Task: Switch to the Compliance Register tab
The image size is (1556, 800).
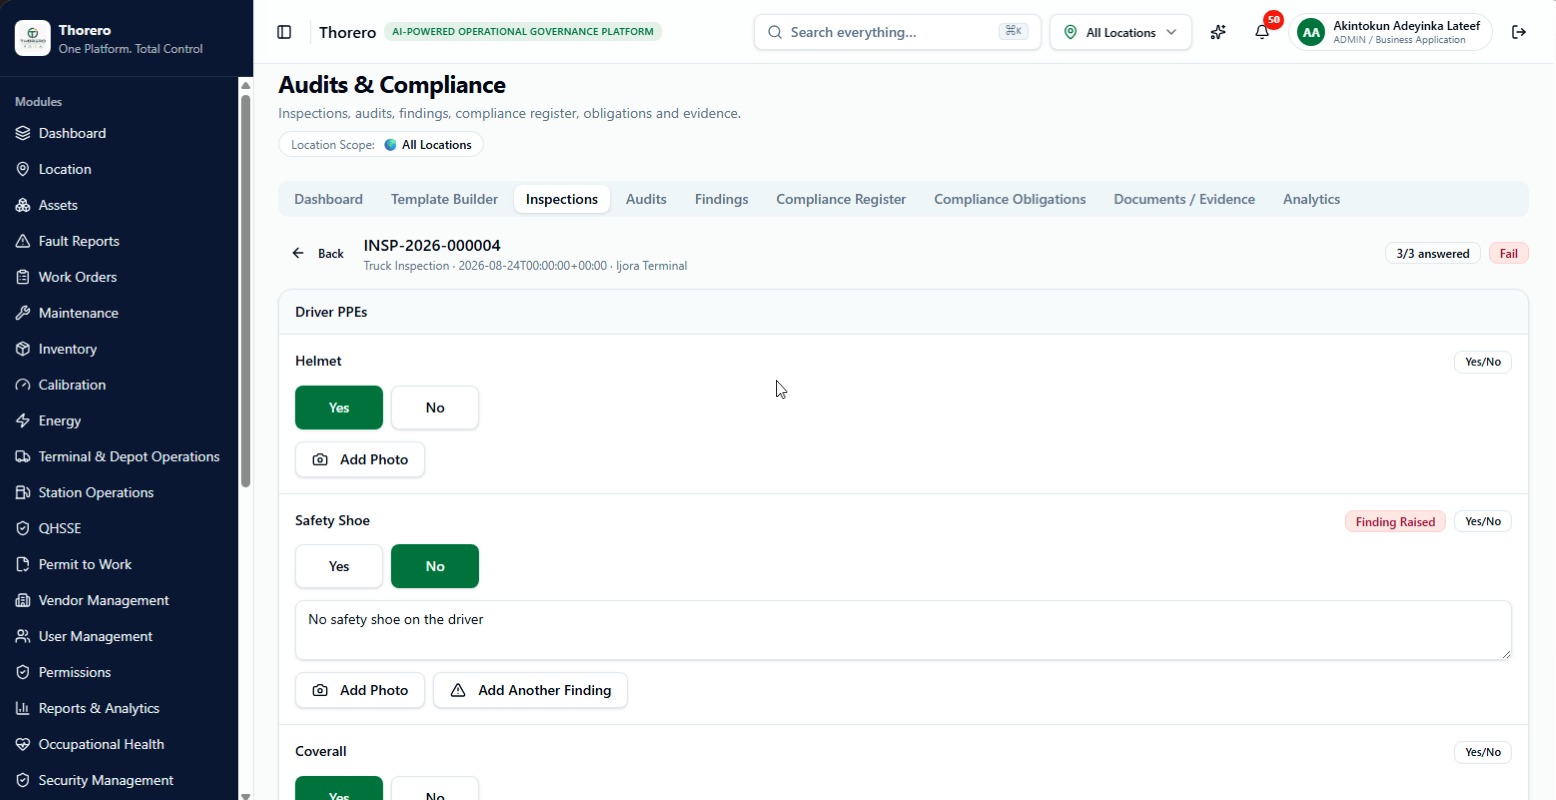Action: 841,199
